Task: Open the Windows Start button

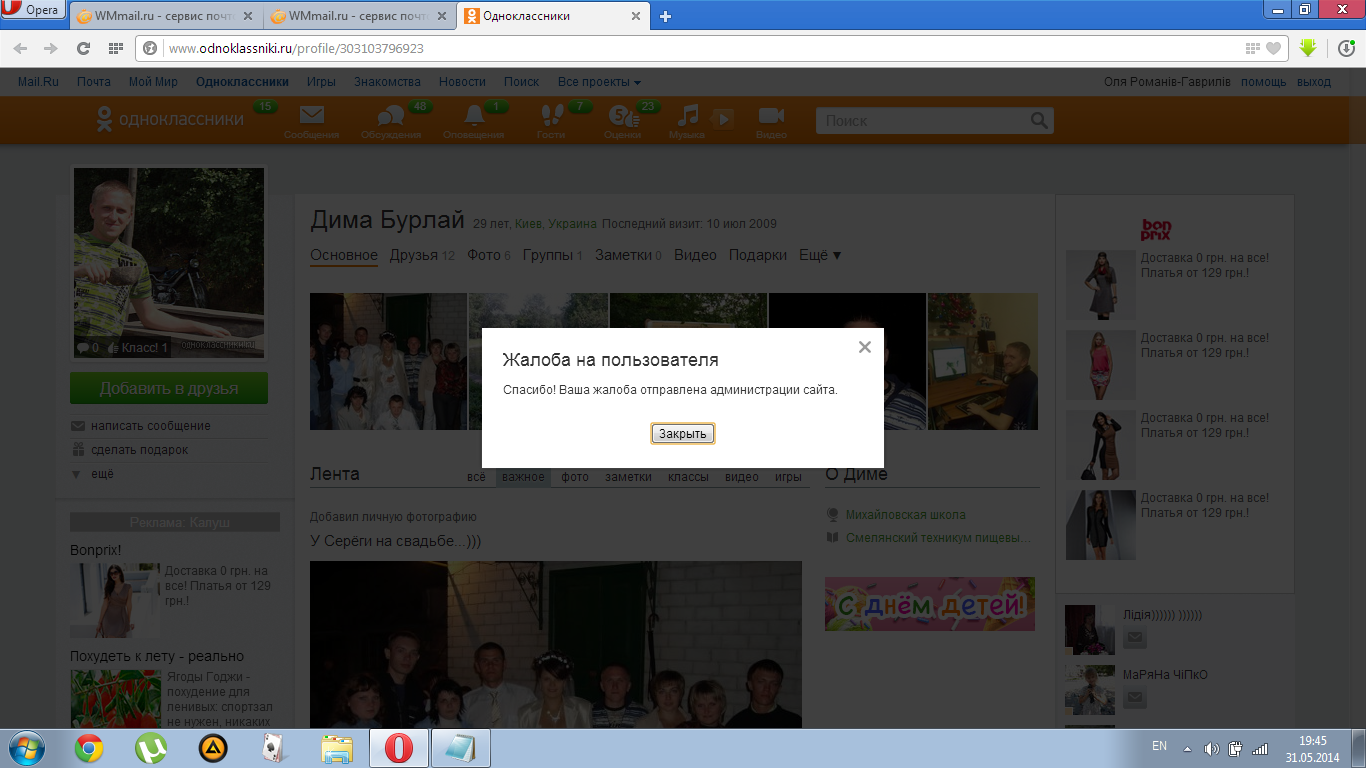Action: (25, 748)
